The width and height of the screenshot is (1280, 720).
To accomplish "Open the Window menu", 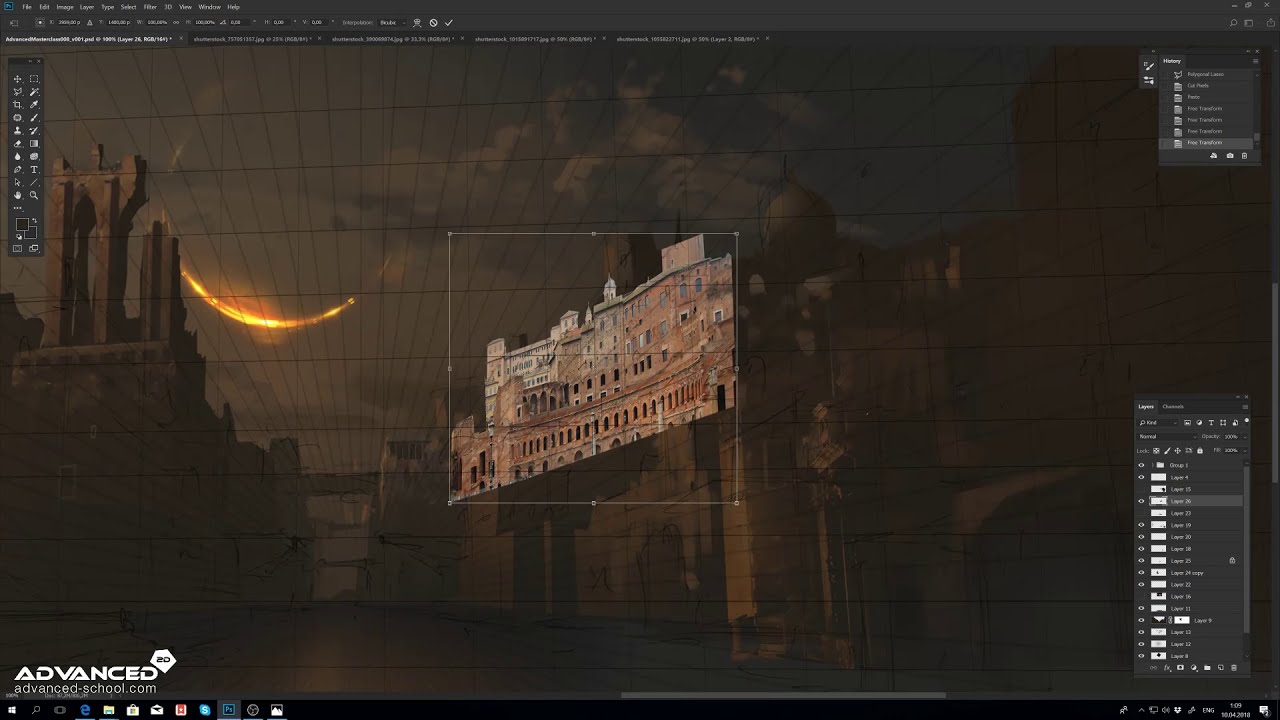I will click(x=209, y=7).
